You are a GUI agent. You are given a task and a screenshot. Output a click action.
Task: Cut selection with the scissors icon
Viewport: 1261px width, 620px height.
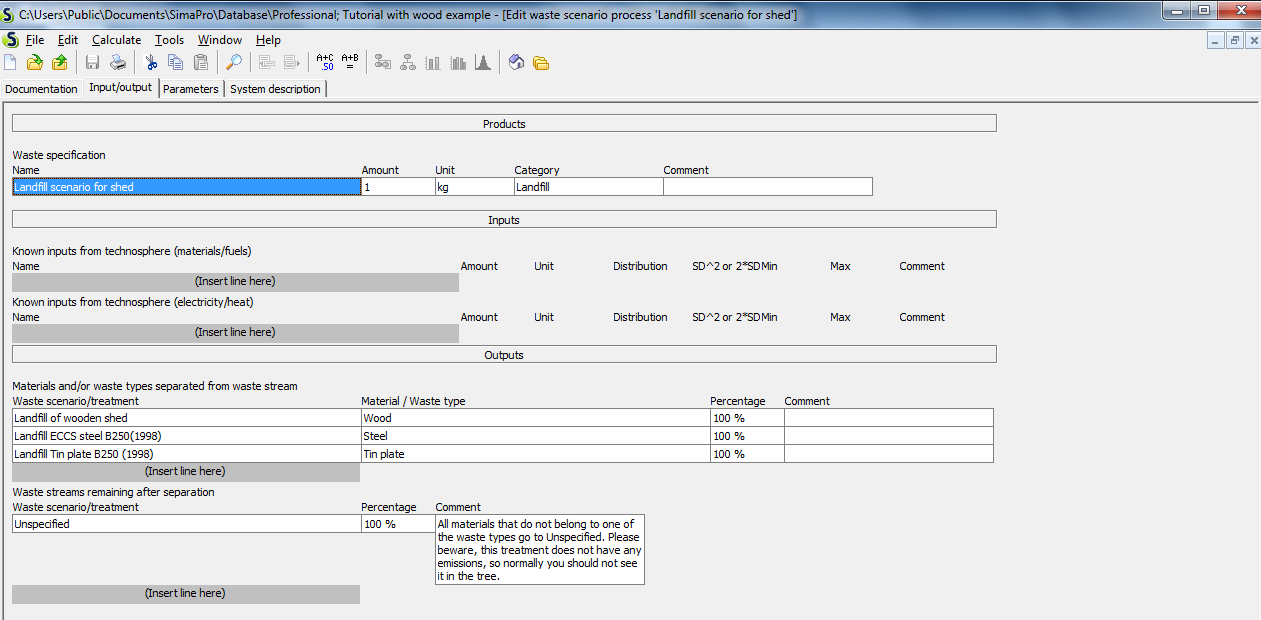click(x=151, y=63)
